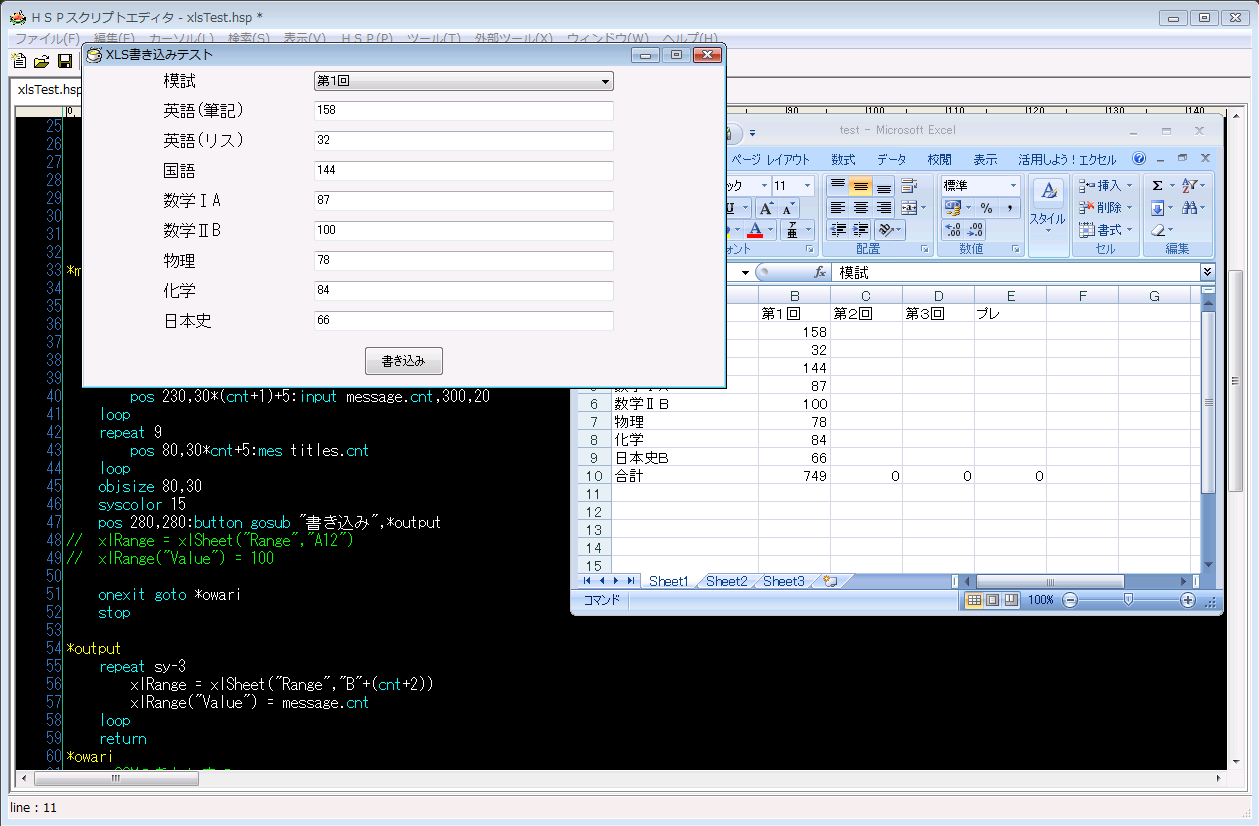Click the percent style icon
The height and width of the screenshot is (826, 1259).
pos(986,208)
